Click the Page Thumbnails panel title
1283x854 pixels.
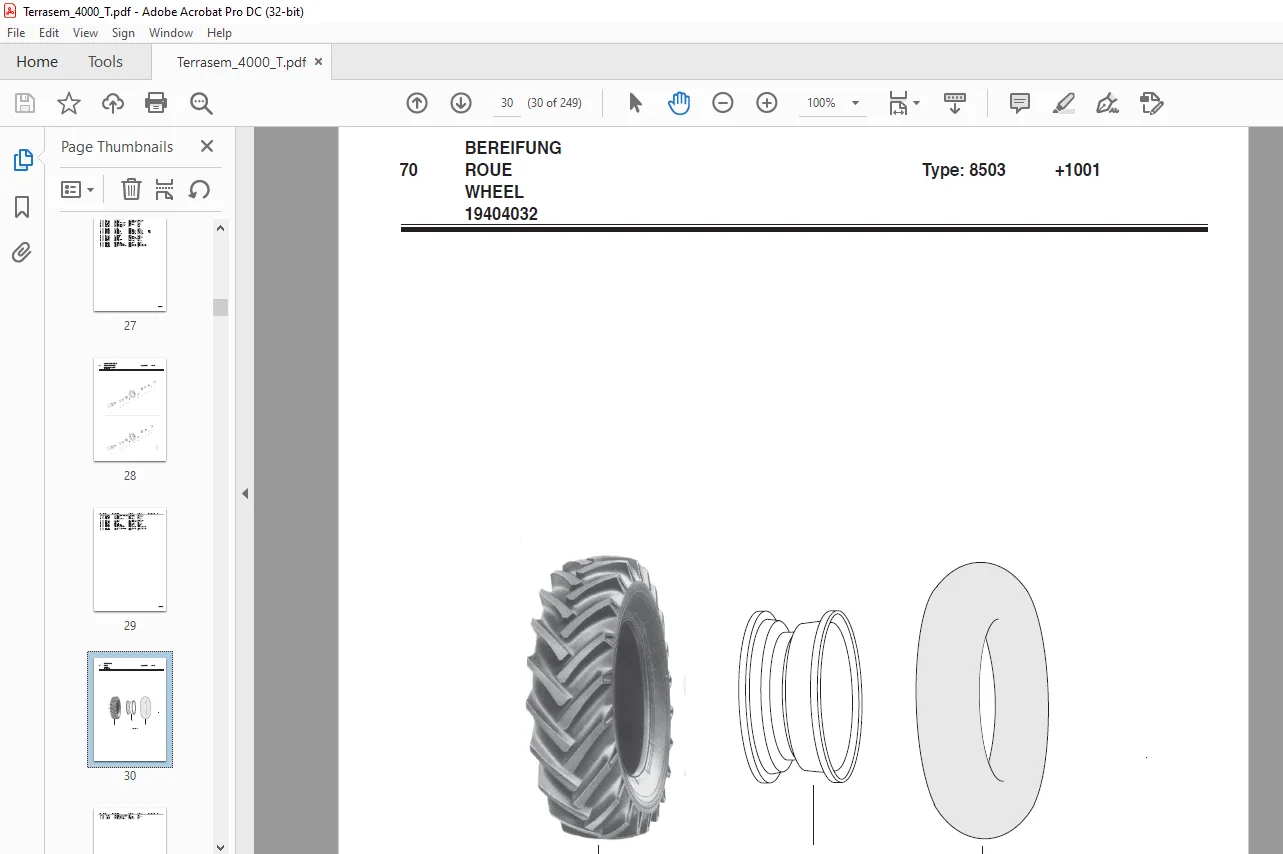coord(117,146)
